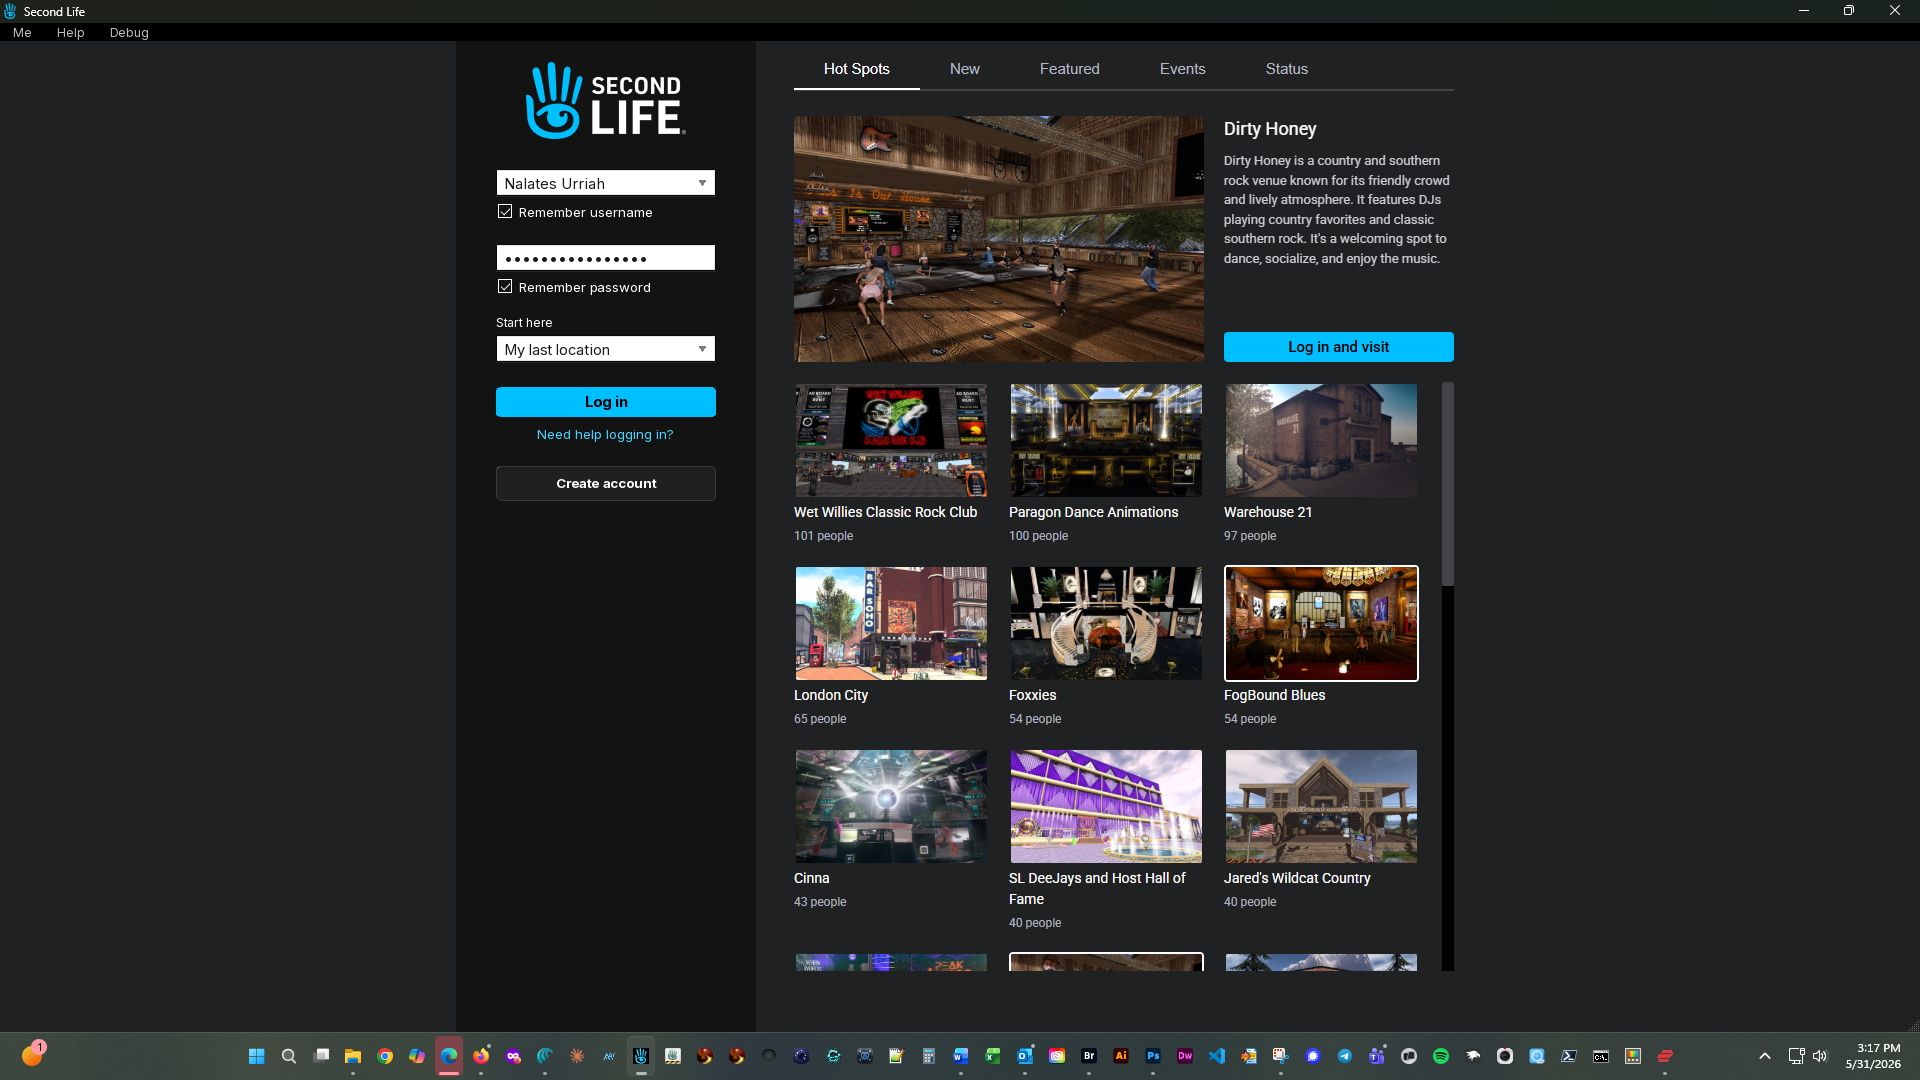Switch to the Events tab

[x=1183, y=69]
